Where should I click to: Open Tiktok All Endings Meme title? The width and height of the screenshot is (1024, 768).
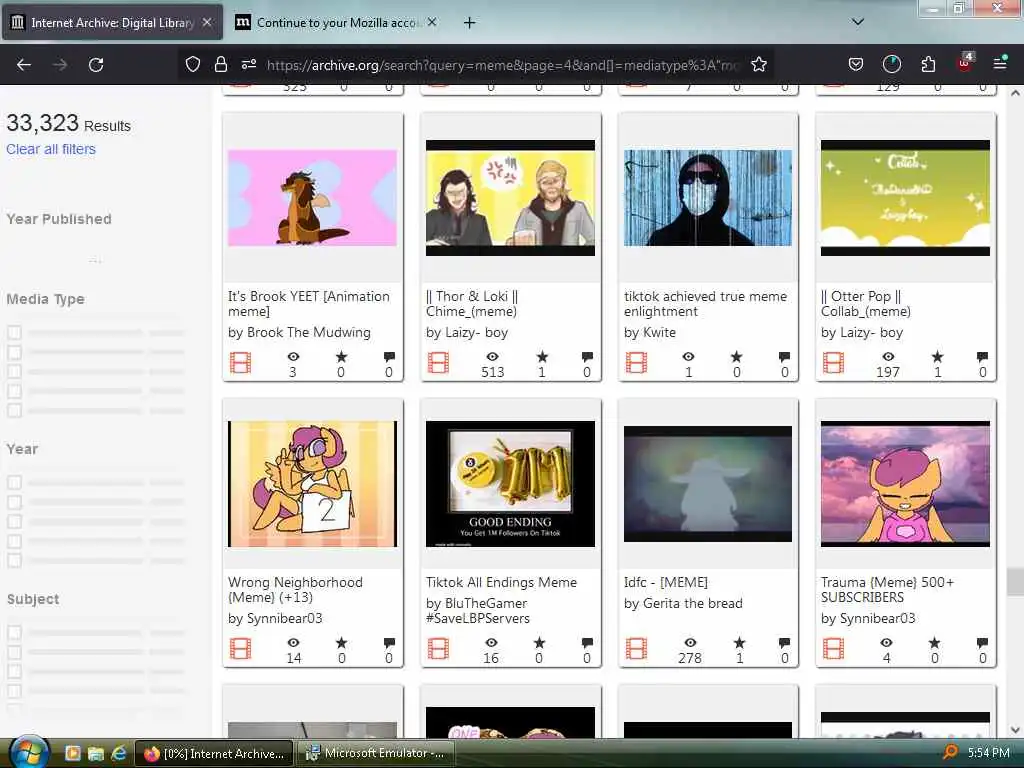click(502, 582)
